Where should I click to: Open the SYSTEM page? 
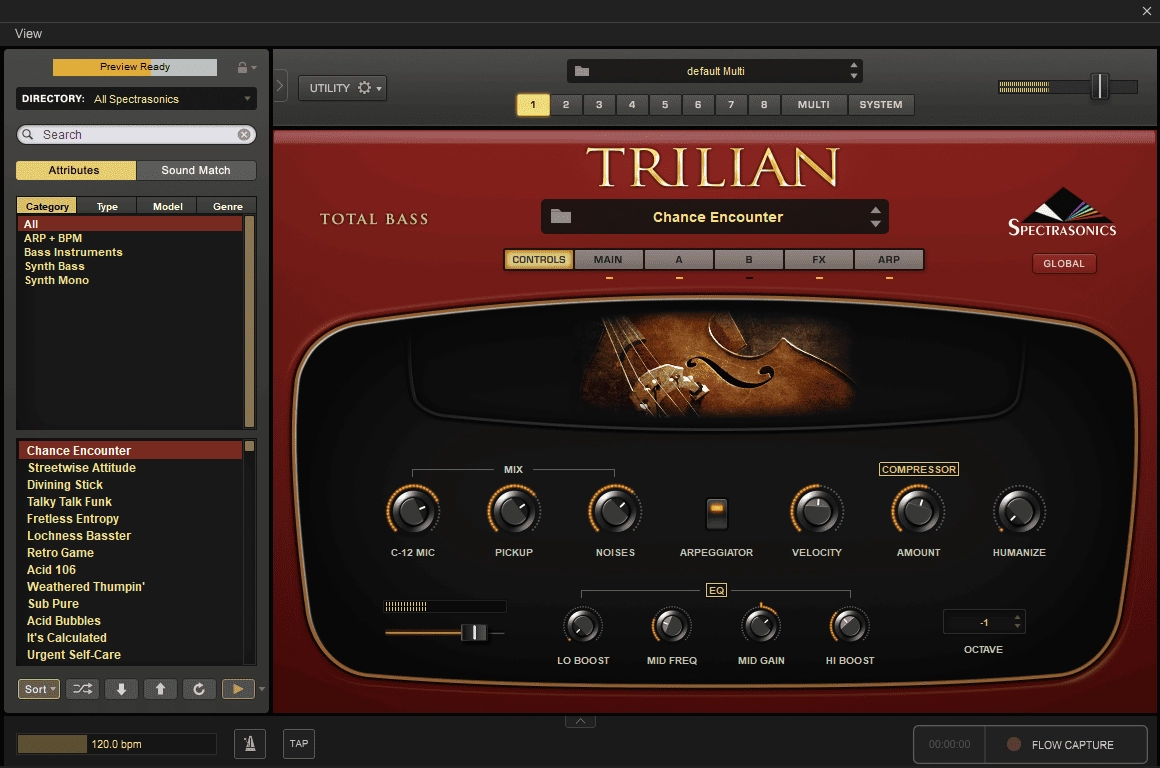pyautogui.click(x=880, y=105)
